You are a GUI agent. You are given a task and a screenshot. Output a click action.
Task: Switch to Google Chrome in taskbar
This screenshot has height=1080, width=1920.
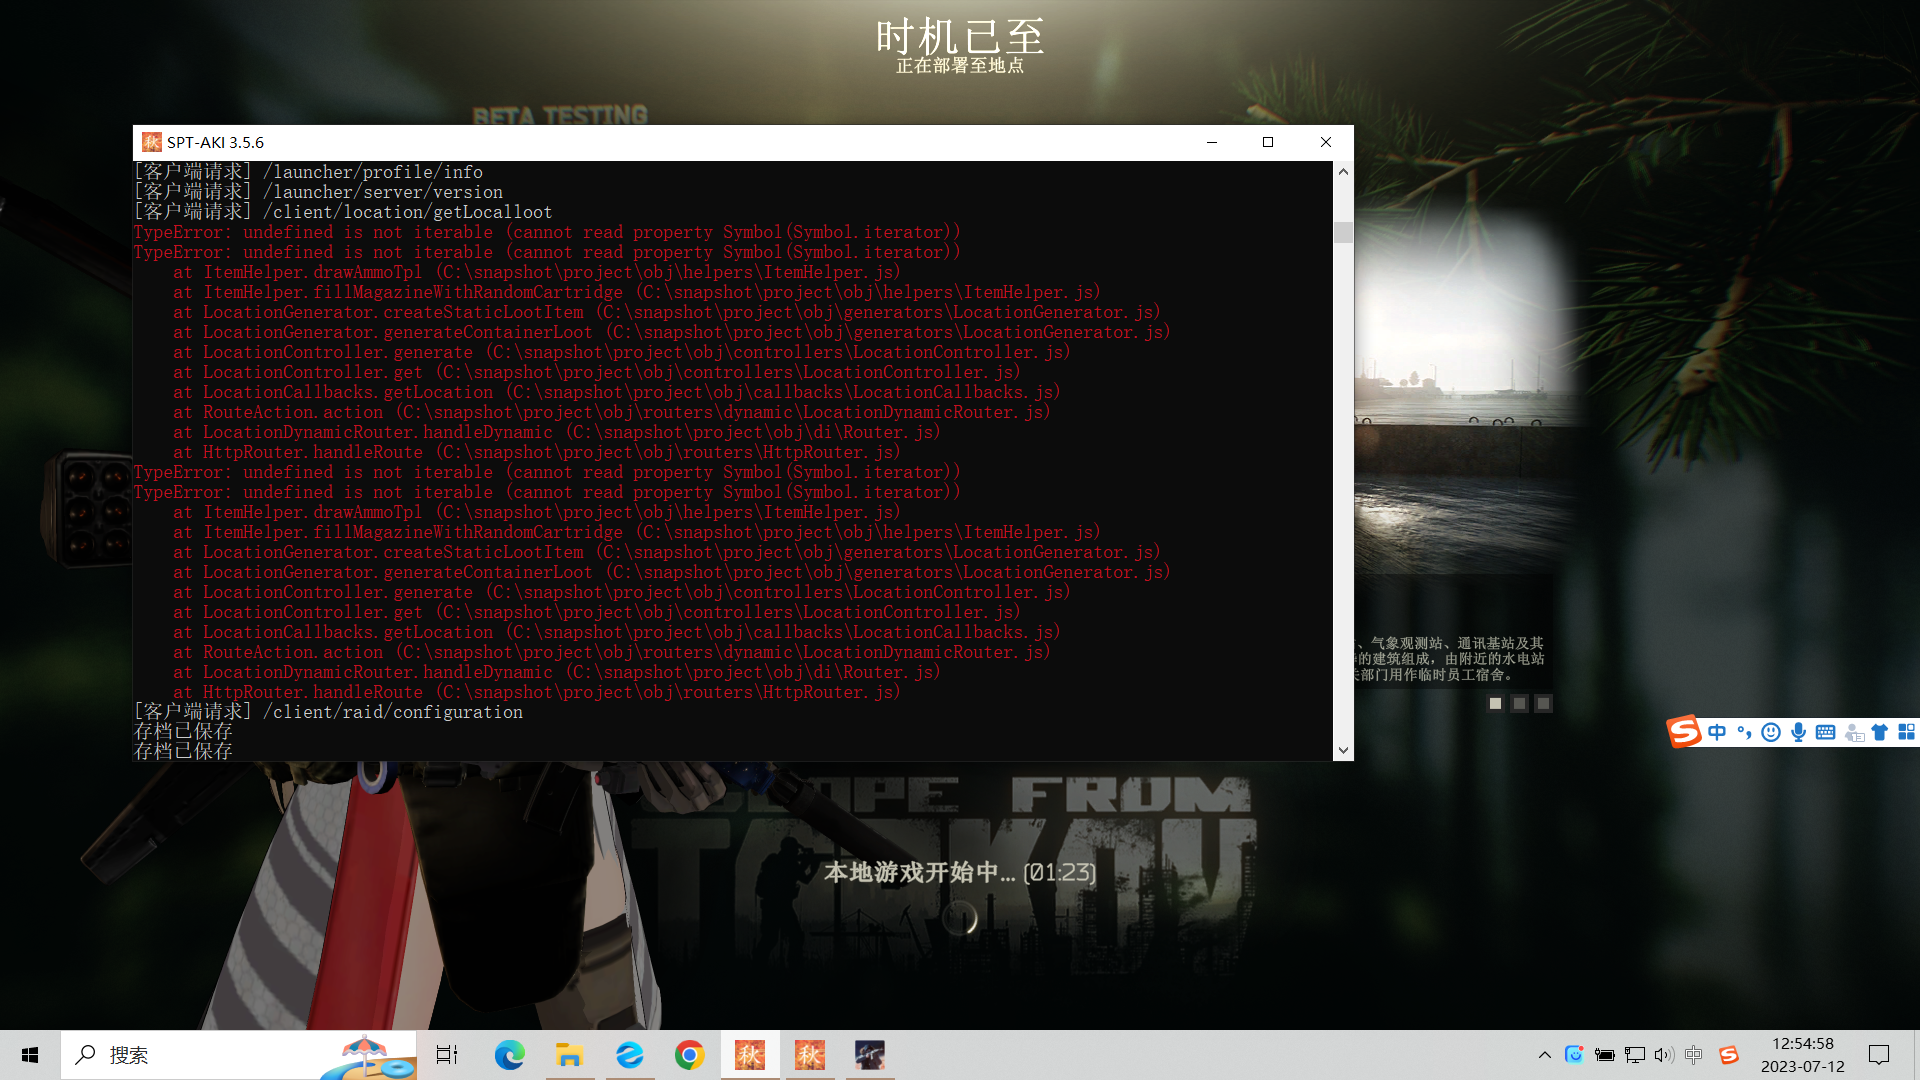689,1055
